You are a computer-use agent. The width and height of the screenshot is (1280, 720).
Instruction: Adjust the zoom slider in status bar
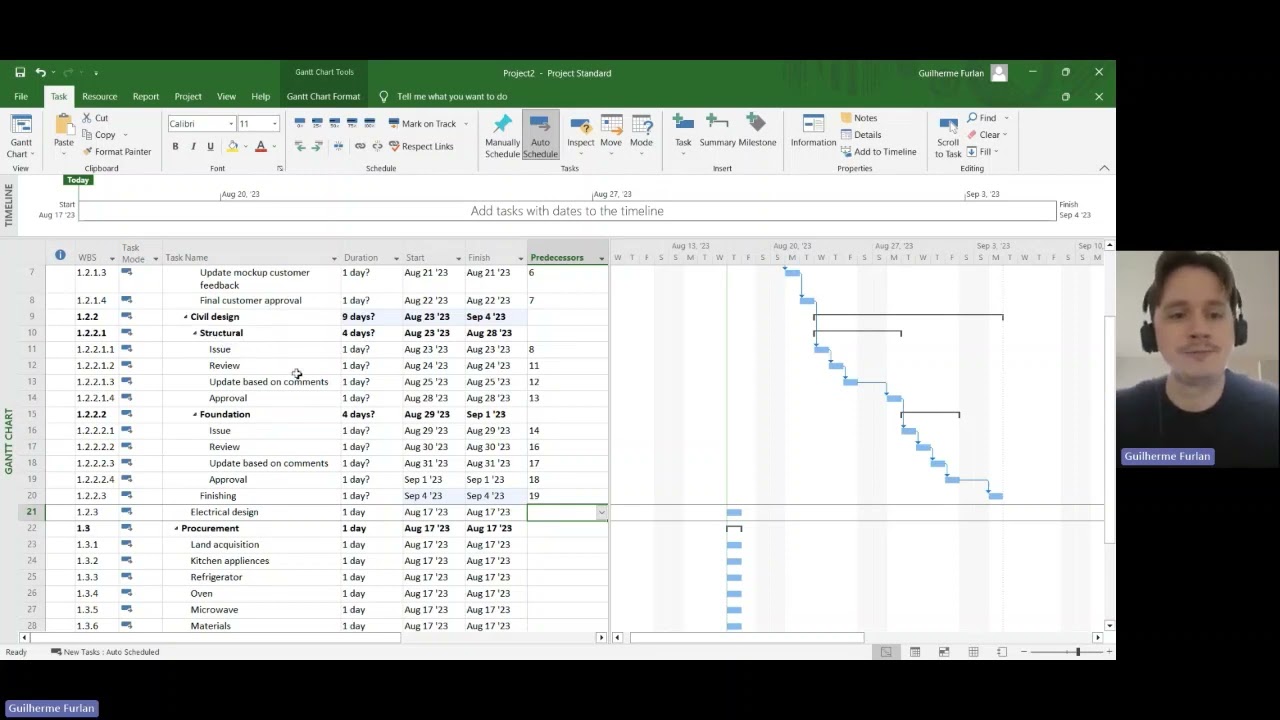1078,652
